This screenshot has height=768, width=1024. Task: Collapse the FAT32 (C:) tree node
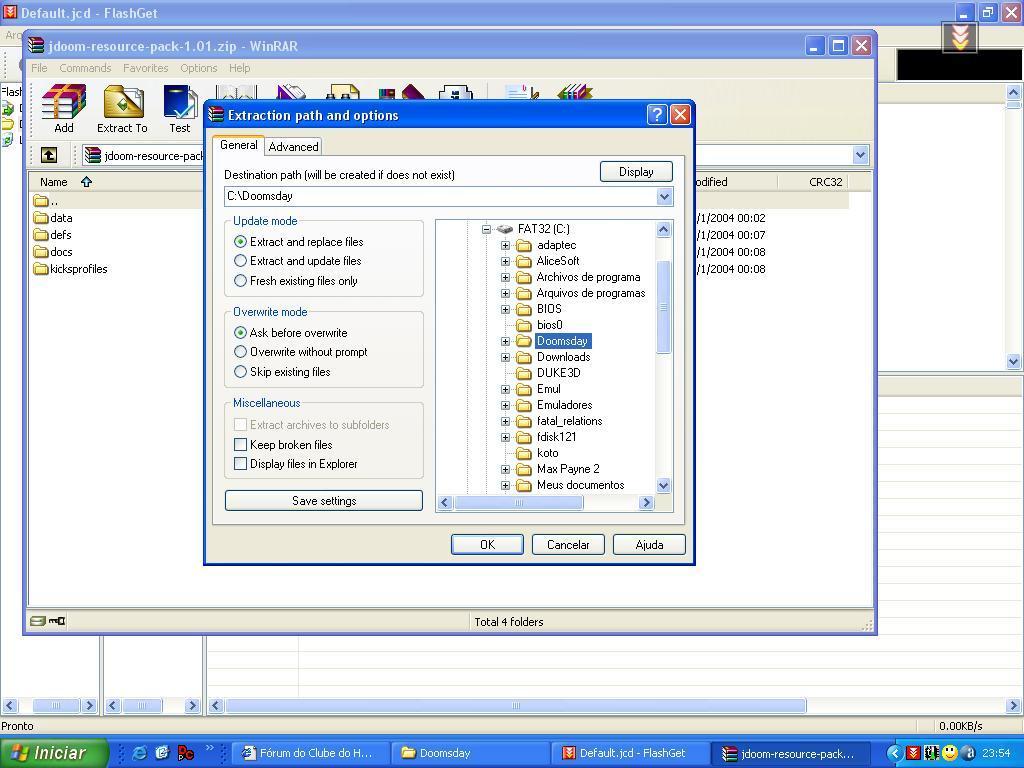pyautogui.click(x=486, y=229)
